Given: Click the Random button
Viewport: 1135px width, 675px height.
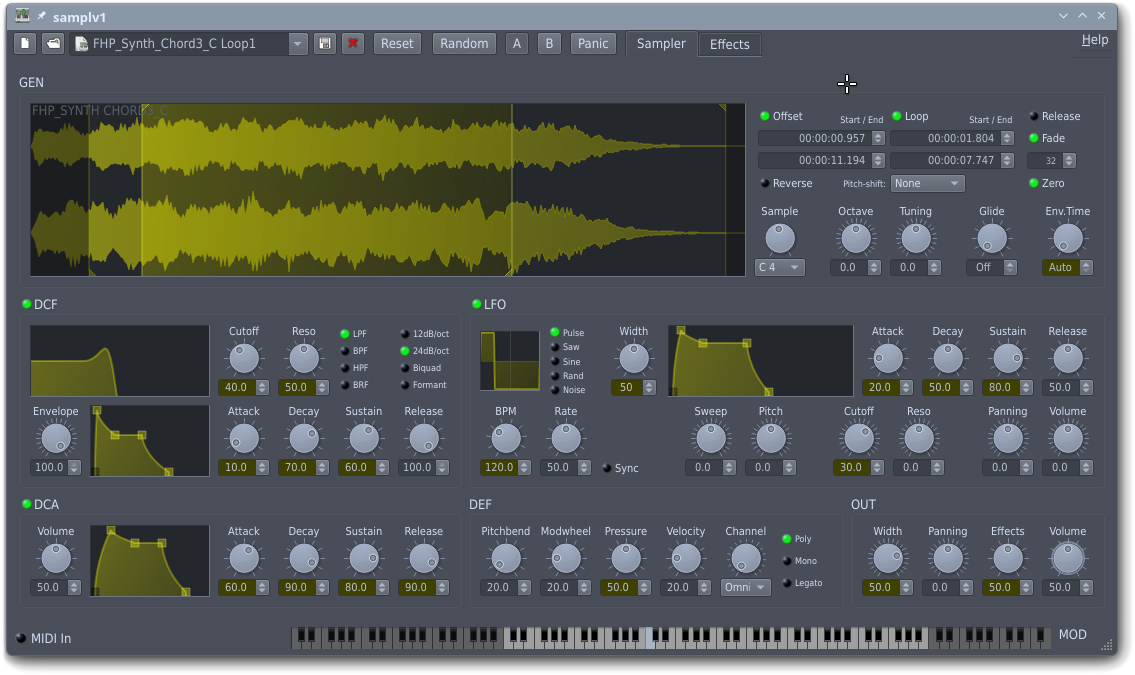Looking at the screenshot, I should [x=464, y=43].
